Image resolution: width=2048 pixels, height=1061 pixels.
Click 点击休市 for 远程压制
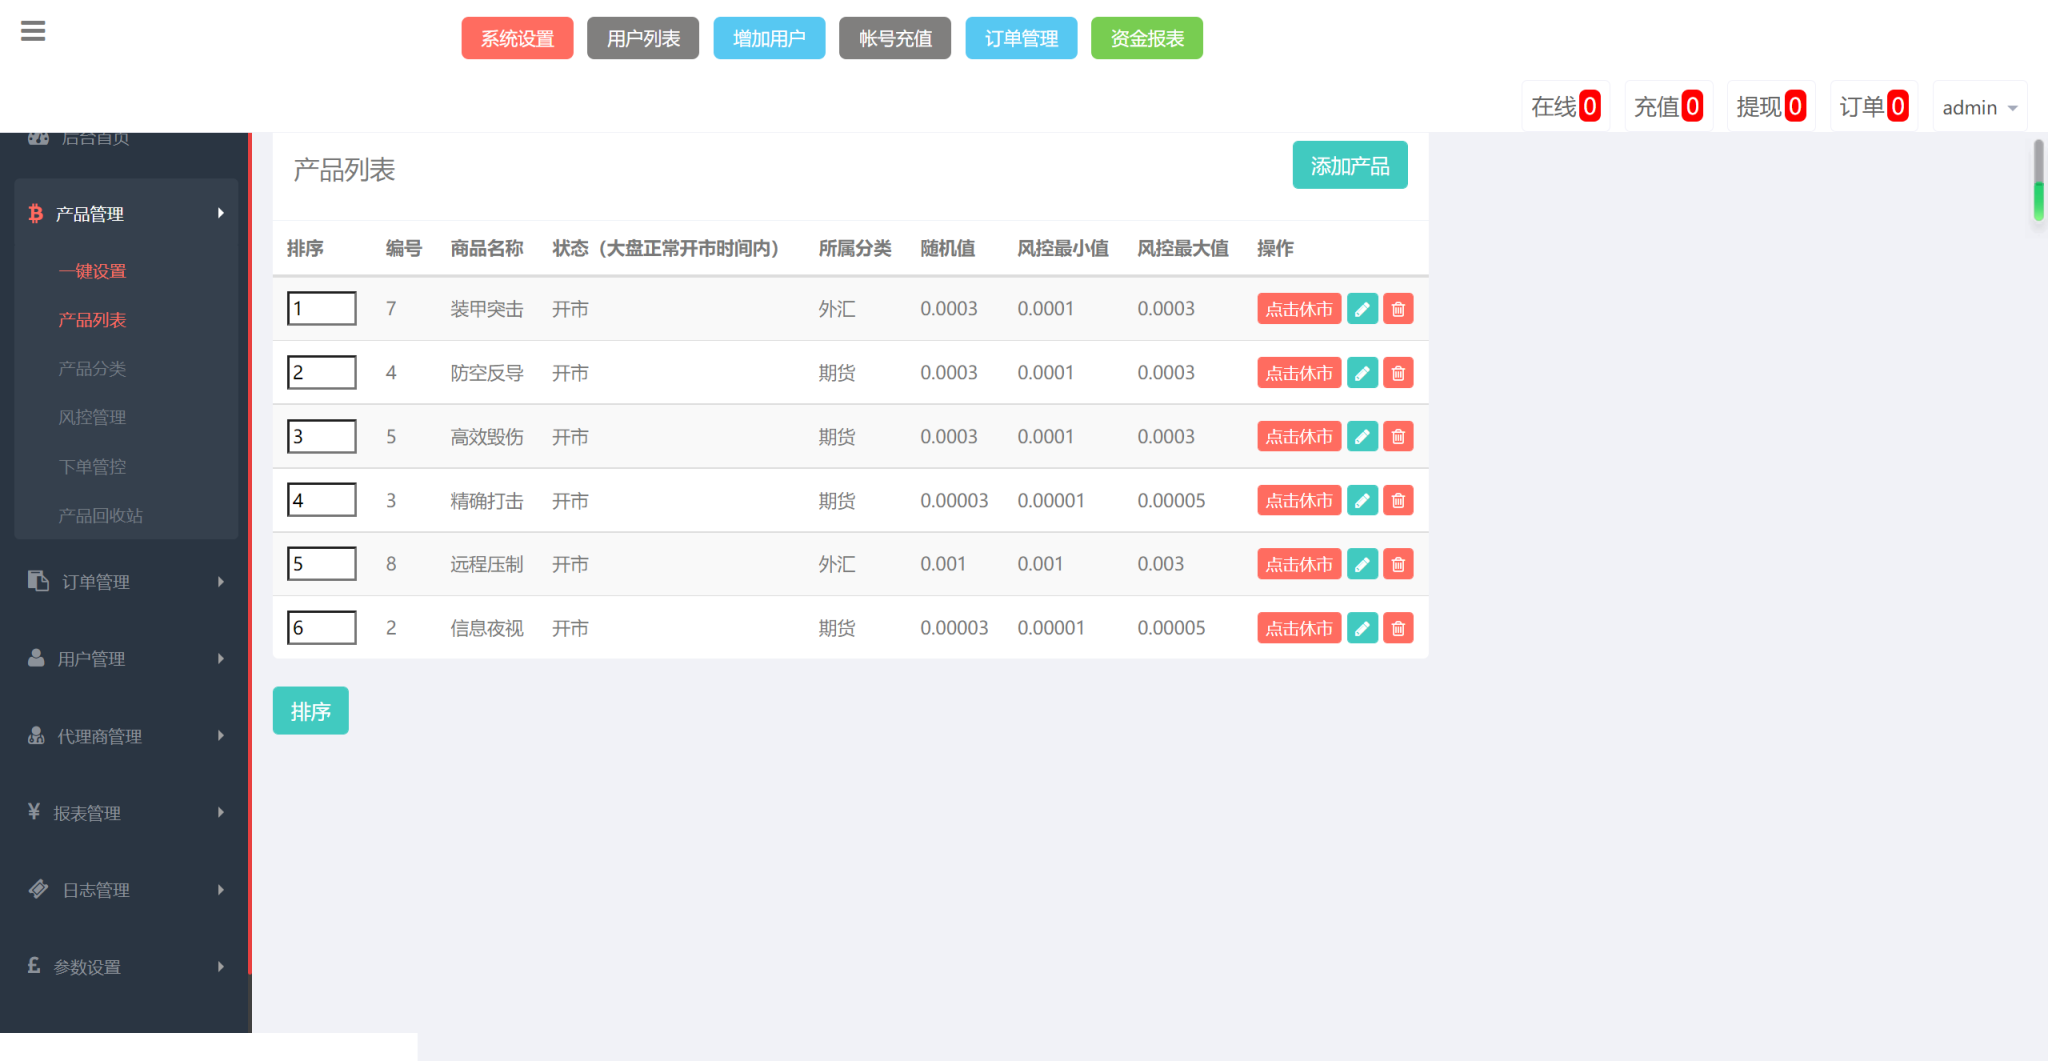tap(1299, 564)
